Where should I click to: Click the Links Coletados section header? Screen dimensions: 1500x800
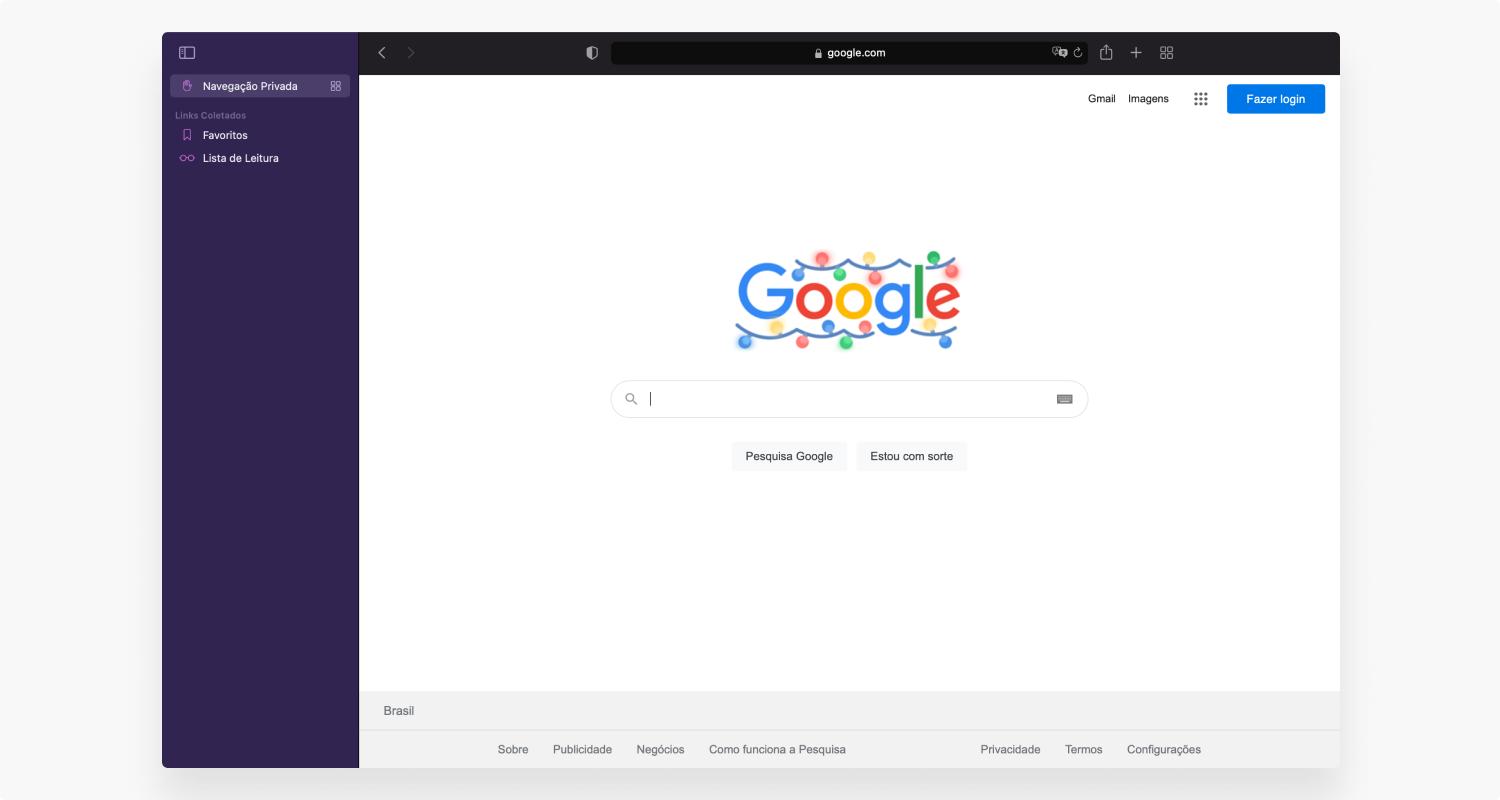pyautogui.click(x=210, y=115)
